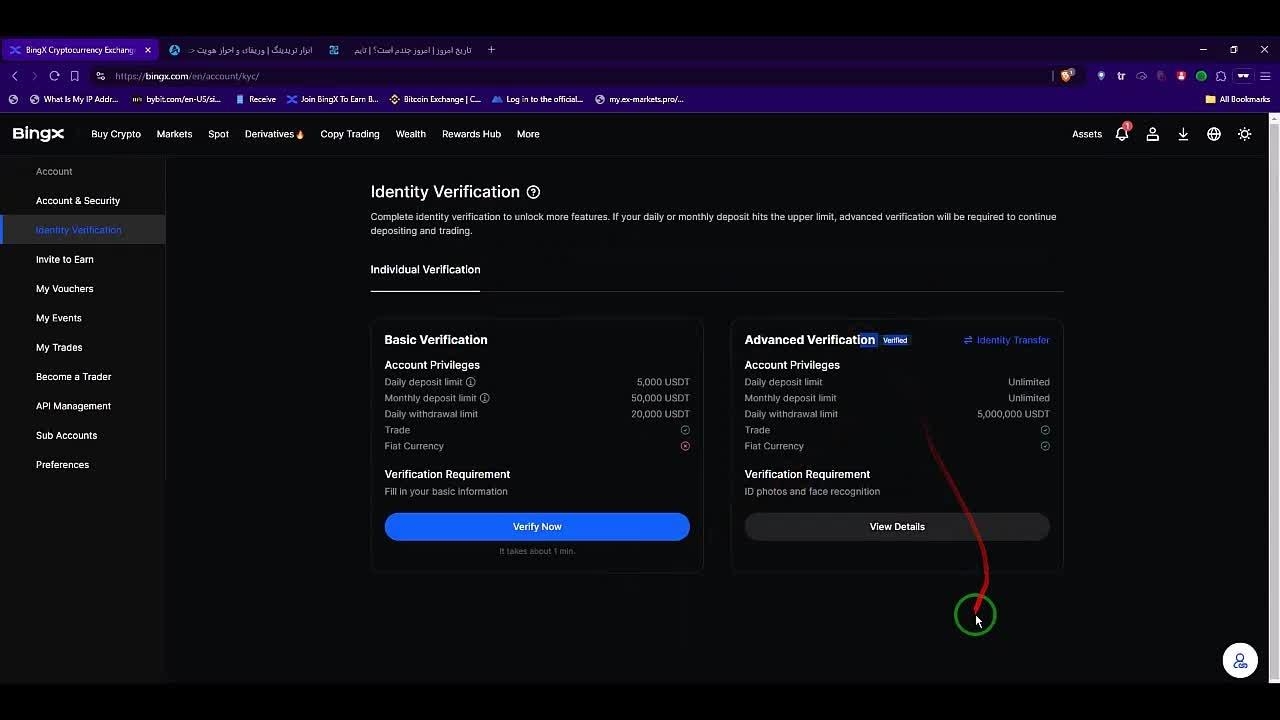Image resolution: width=1280 pixels, height=720 pixels.
Task: Click the download app icon
Action: [1183, 134]
